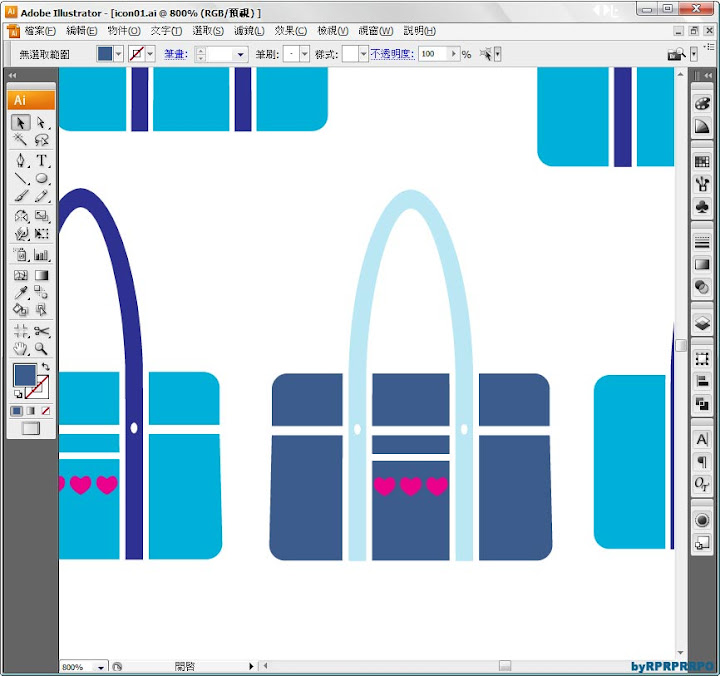Viewport: 720px width, 676px height.
Task: Open the stroke weight dropdown
Action: [x=241, y=54]
